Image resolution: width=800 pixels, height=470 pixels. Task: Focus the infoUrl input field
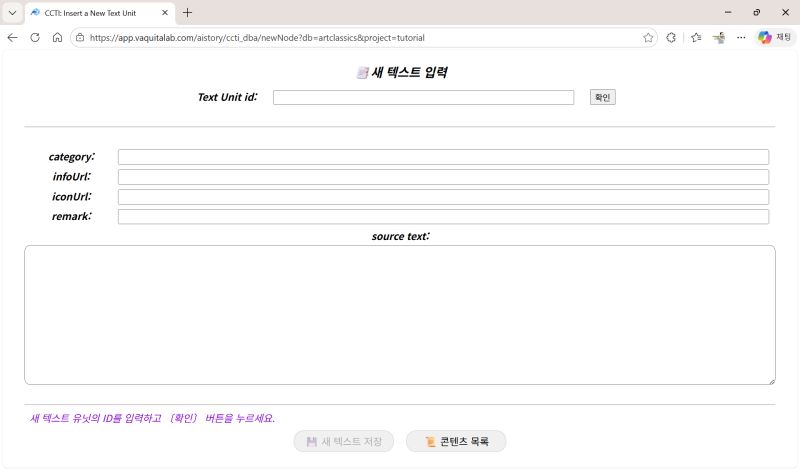pyautogui.click(x=443, y=177)
